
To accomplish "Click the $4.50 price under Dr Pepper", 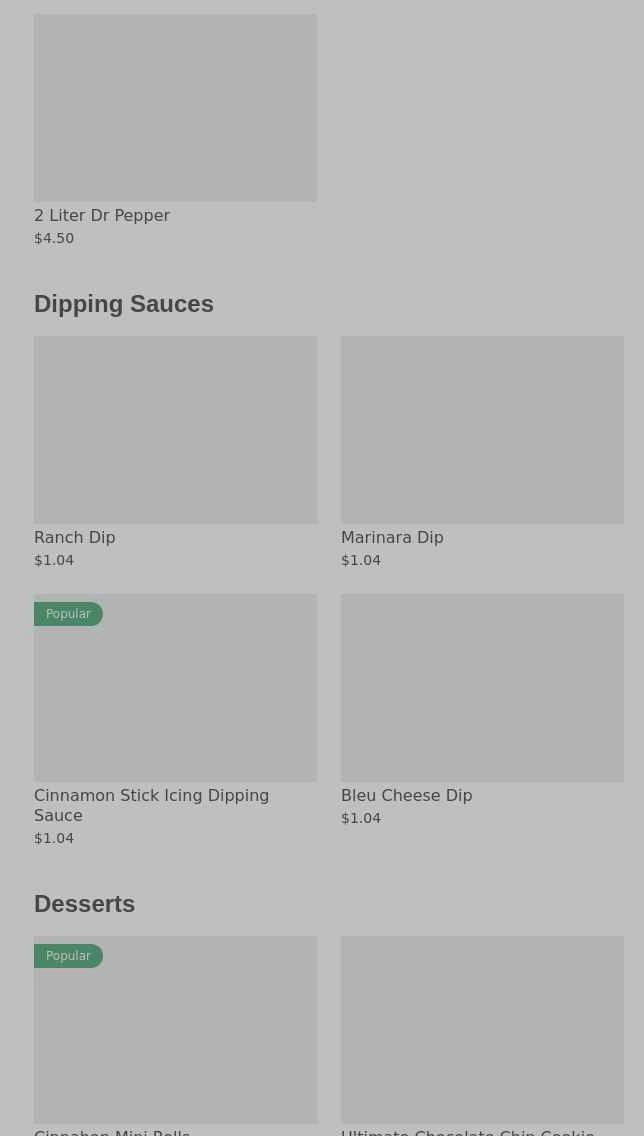I will pos(54,238).
